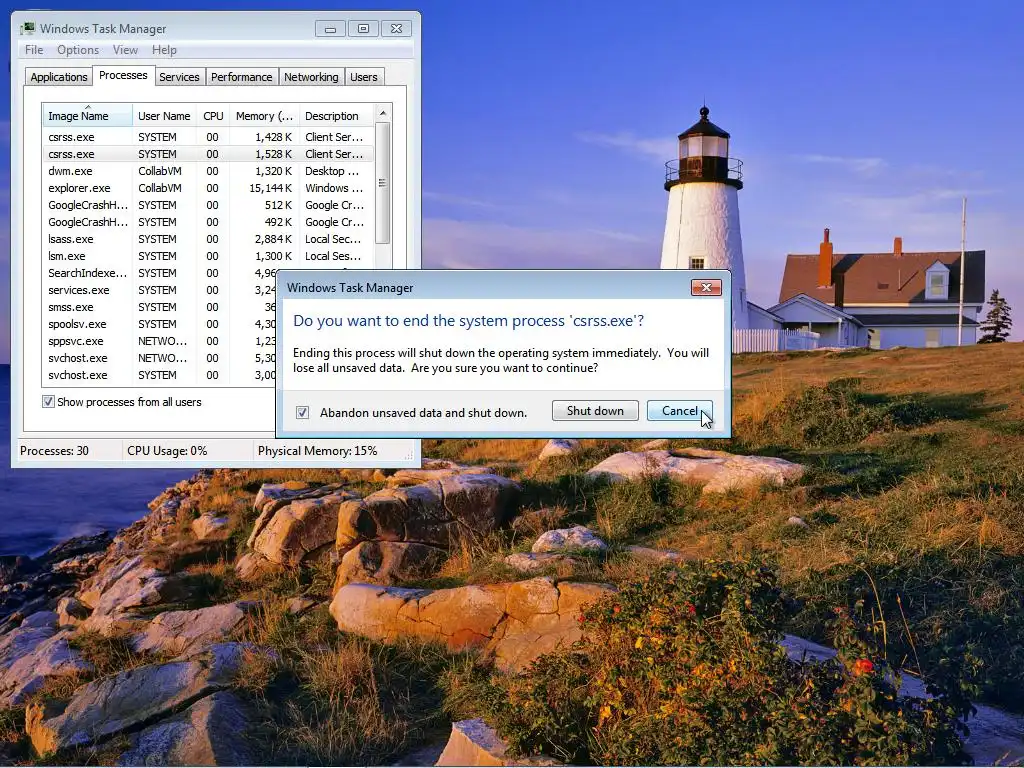Switch to the Processes tab

[x=123, y=75]
